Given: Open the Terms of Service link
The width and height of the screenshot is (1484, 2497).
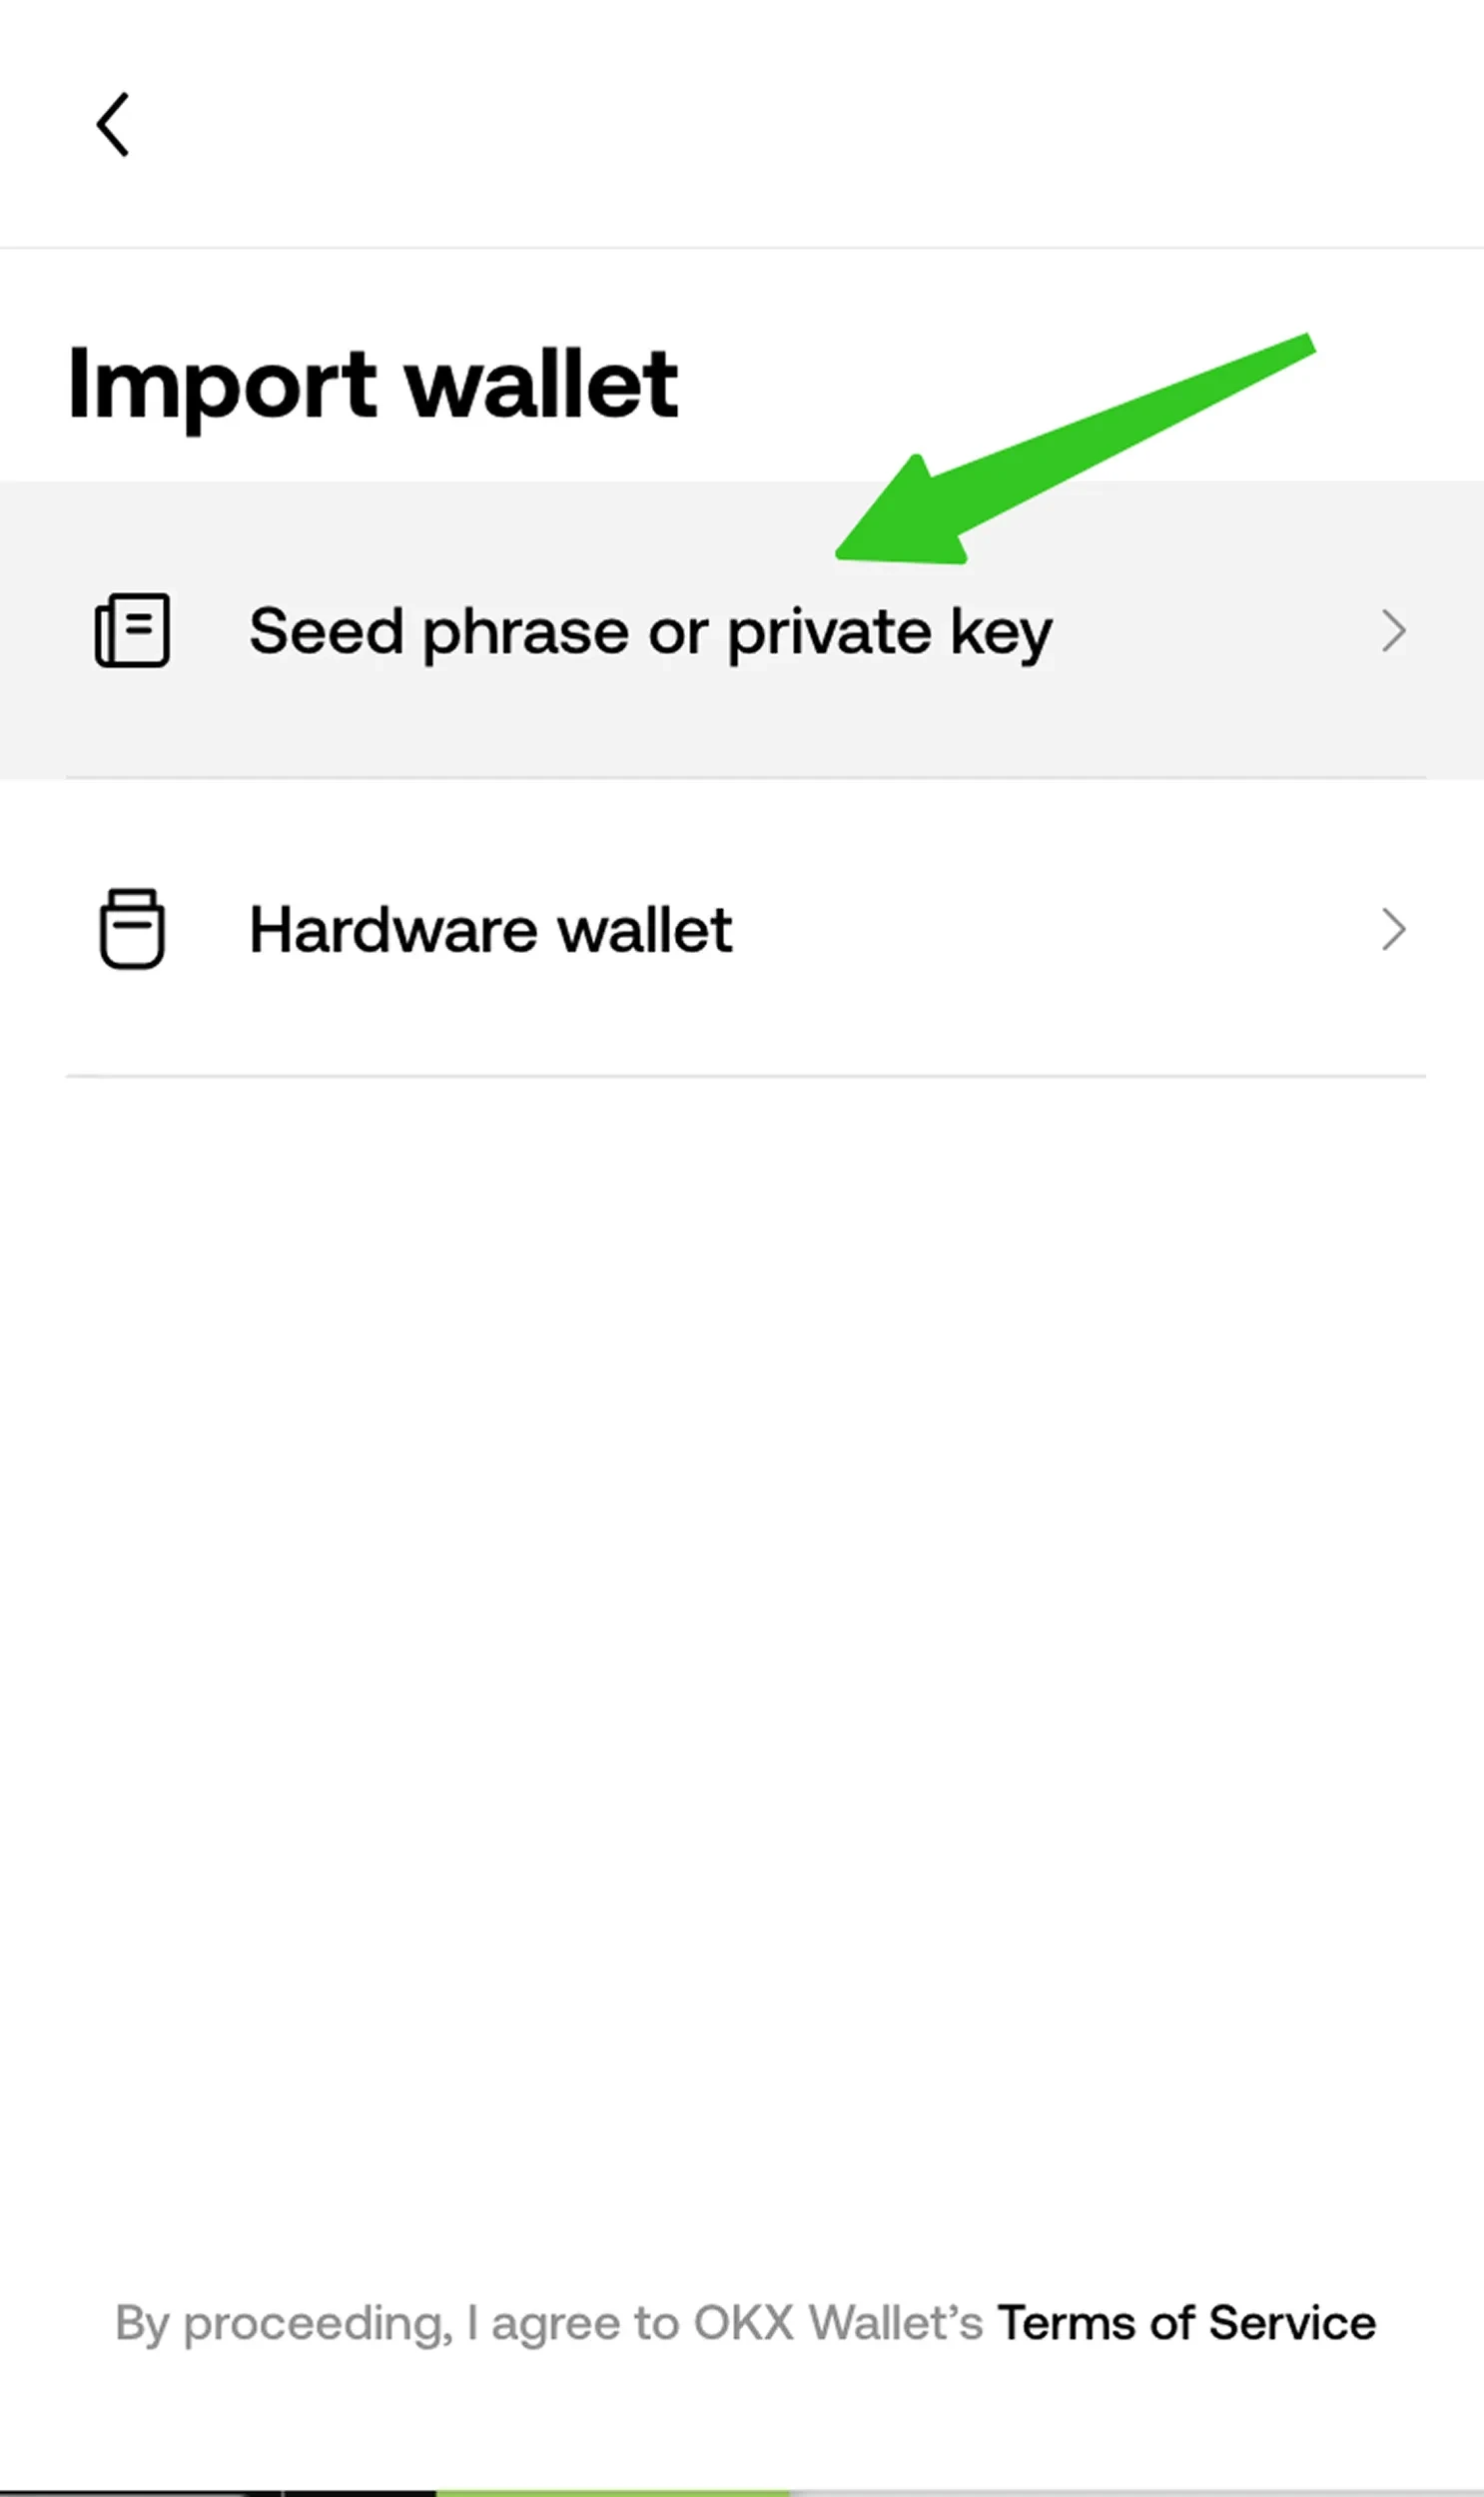Looking at the screenshot, I should [1186, 2322].
